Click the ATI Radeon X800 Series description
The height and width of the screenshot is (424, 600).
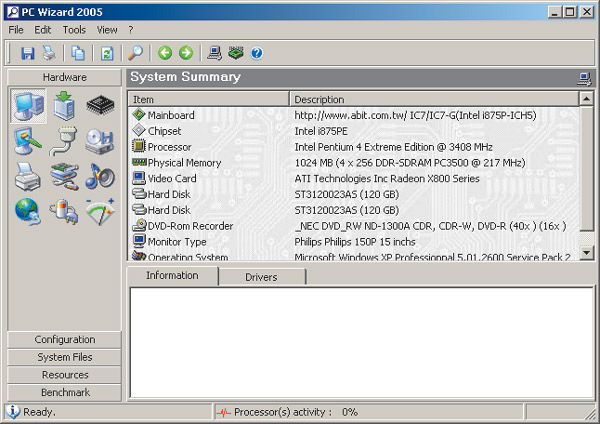point(387,179)
